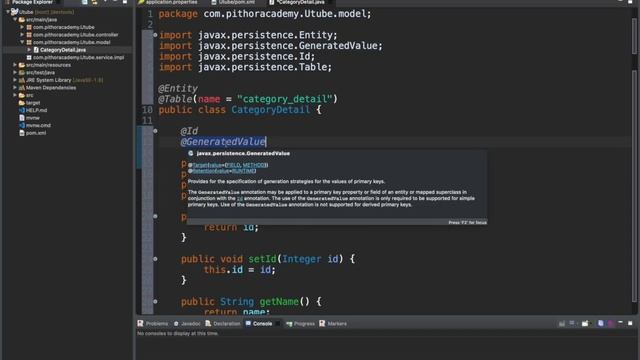Screen dimensions: 640x360
Task: Click the @Id annotation line in code
Action: (189, 131)
